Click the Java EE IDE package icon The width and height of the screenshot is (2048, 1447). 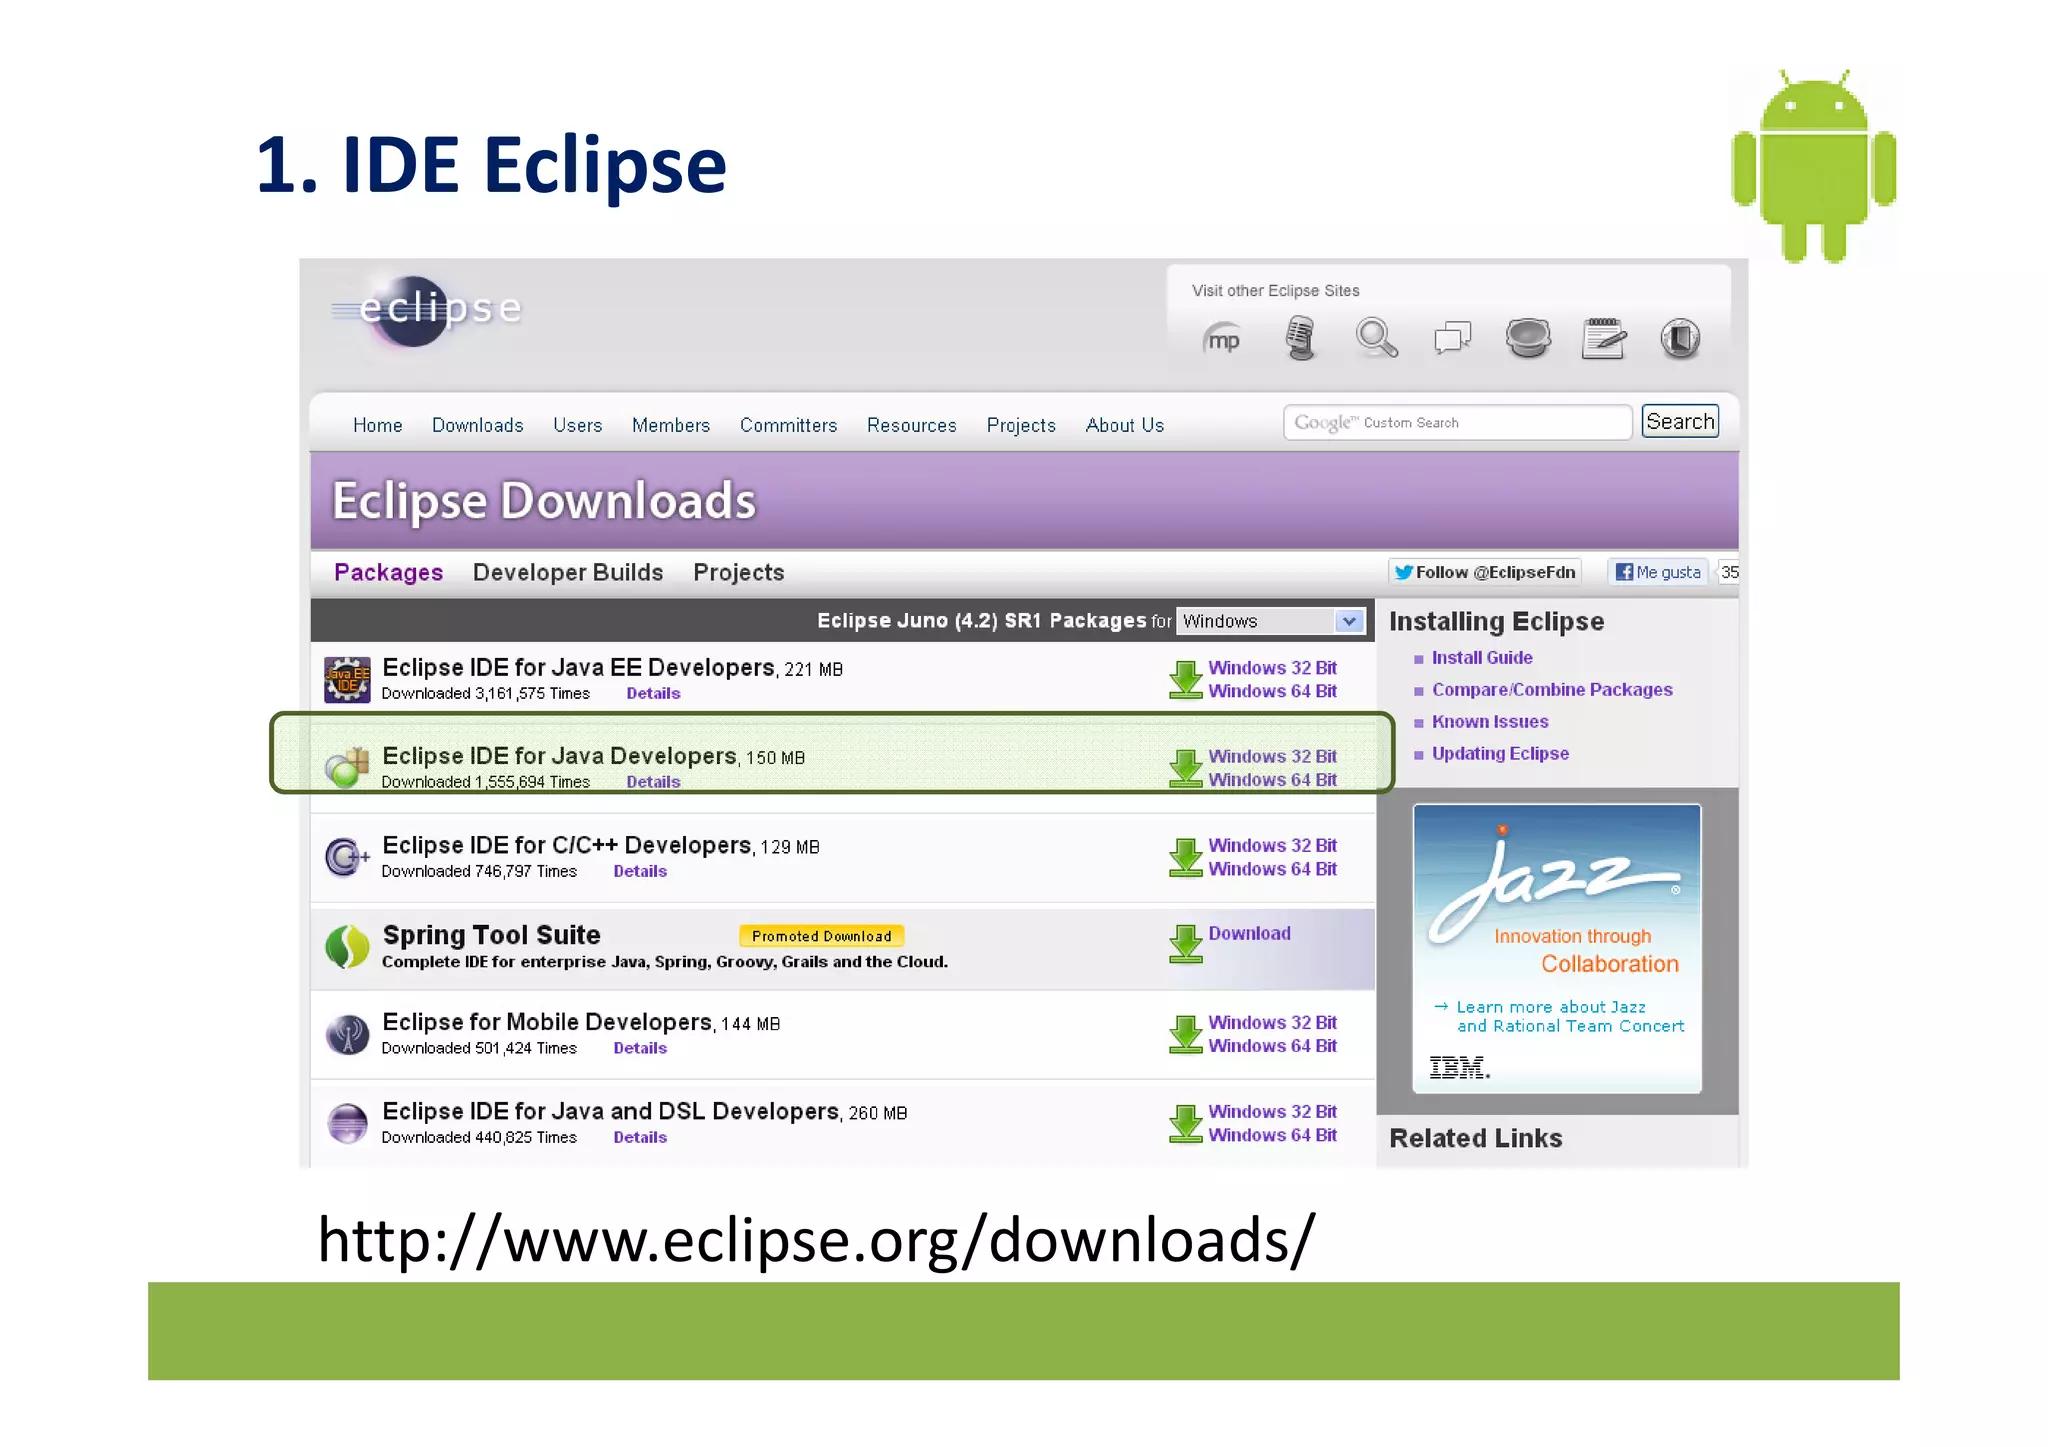click(347, 680)
